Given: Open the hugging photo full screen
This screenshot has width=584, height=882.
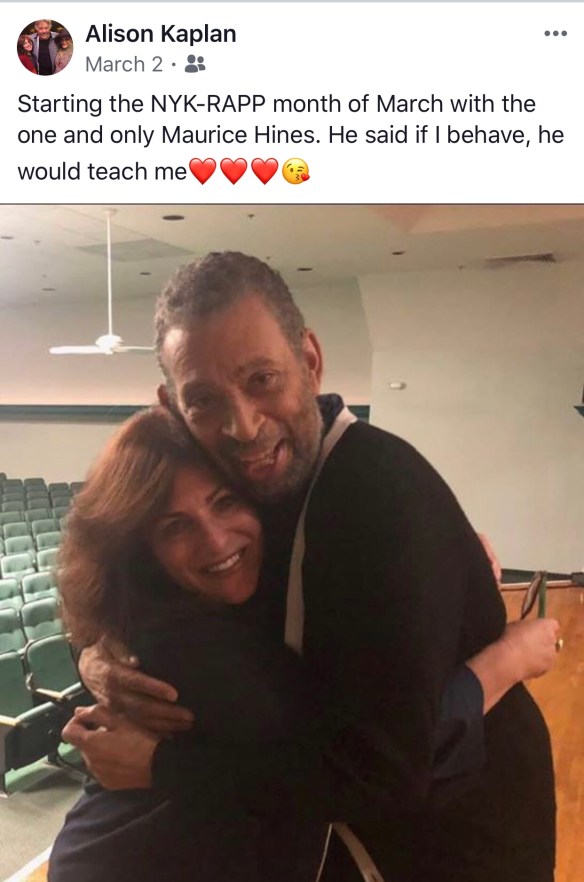Looking at the screenshot, I should pyautogui.click(x=292, y=543).
